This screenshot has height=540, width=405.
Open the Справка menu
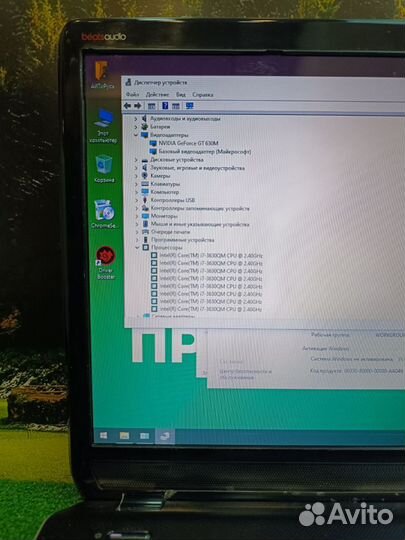pos(203,94)
